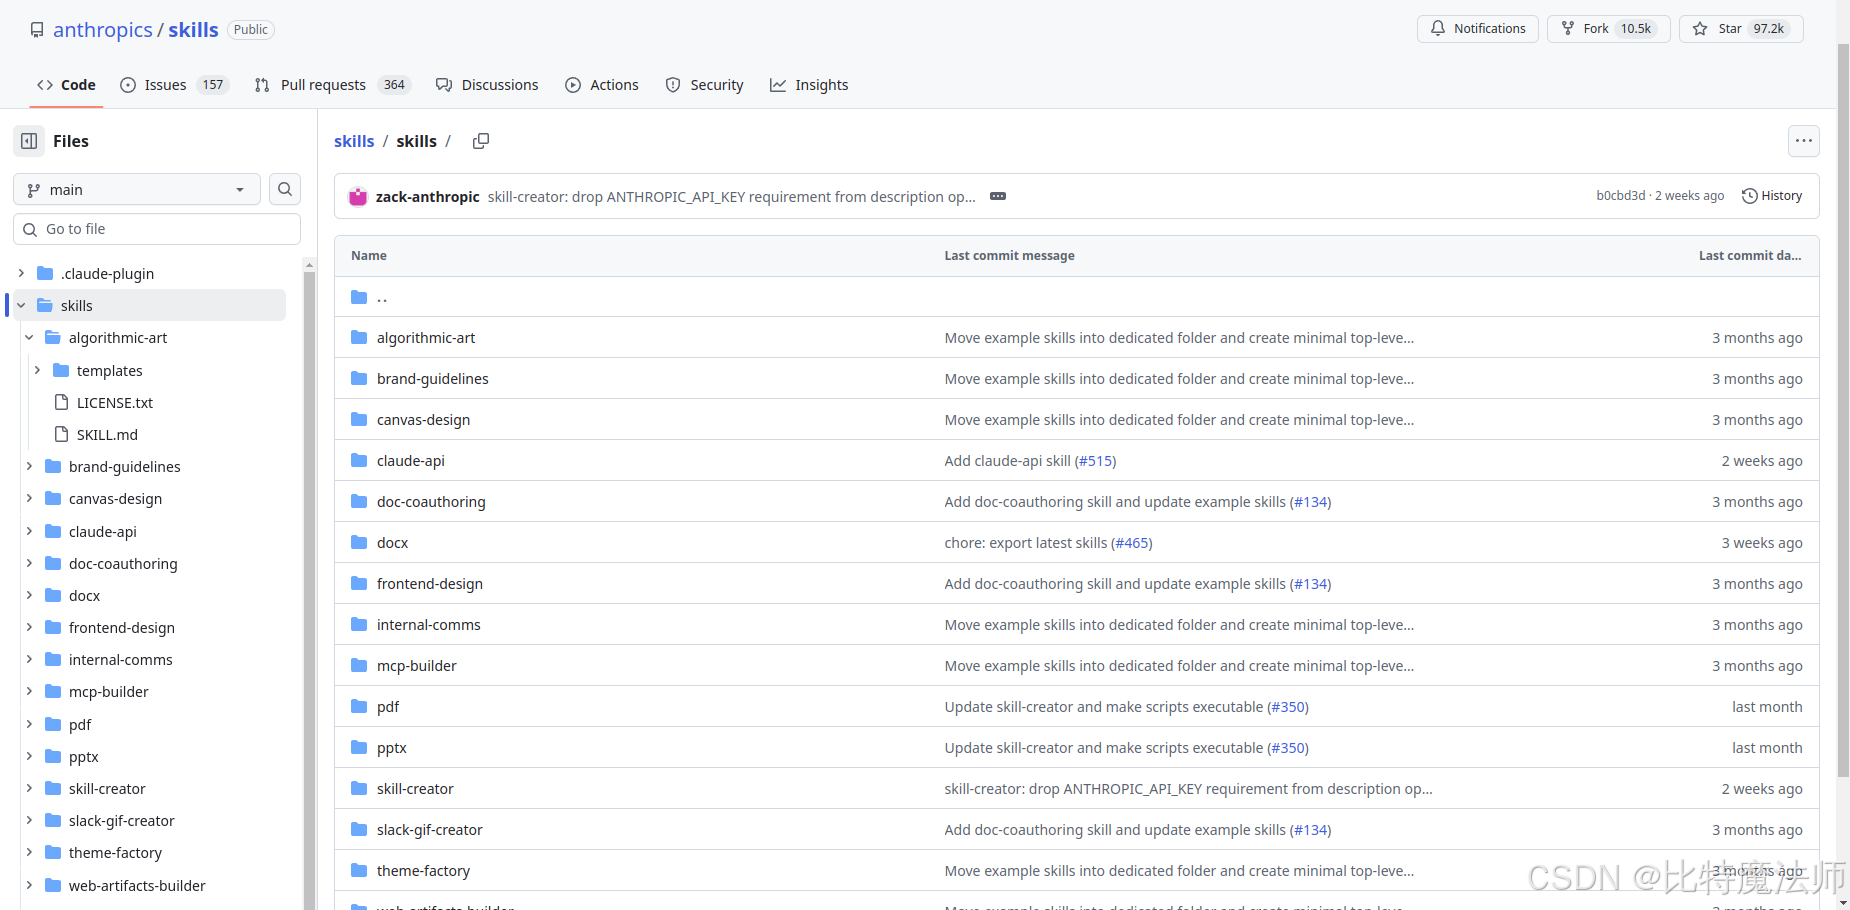
Task: Open mcp-builder folder in the file table
Action: tap(416, 666)
